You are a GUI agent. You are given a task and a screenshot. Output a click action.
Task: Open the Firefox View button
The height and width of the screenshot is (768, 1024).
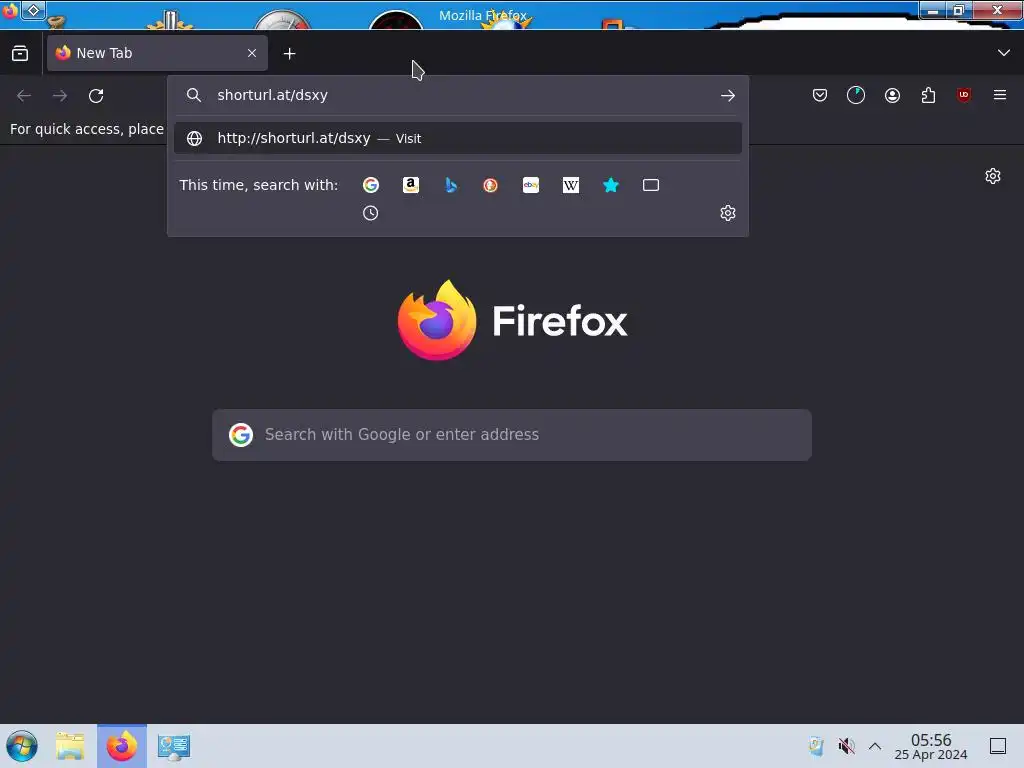(20, 53)
